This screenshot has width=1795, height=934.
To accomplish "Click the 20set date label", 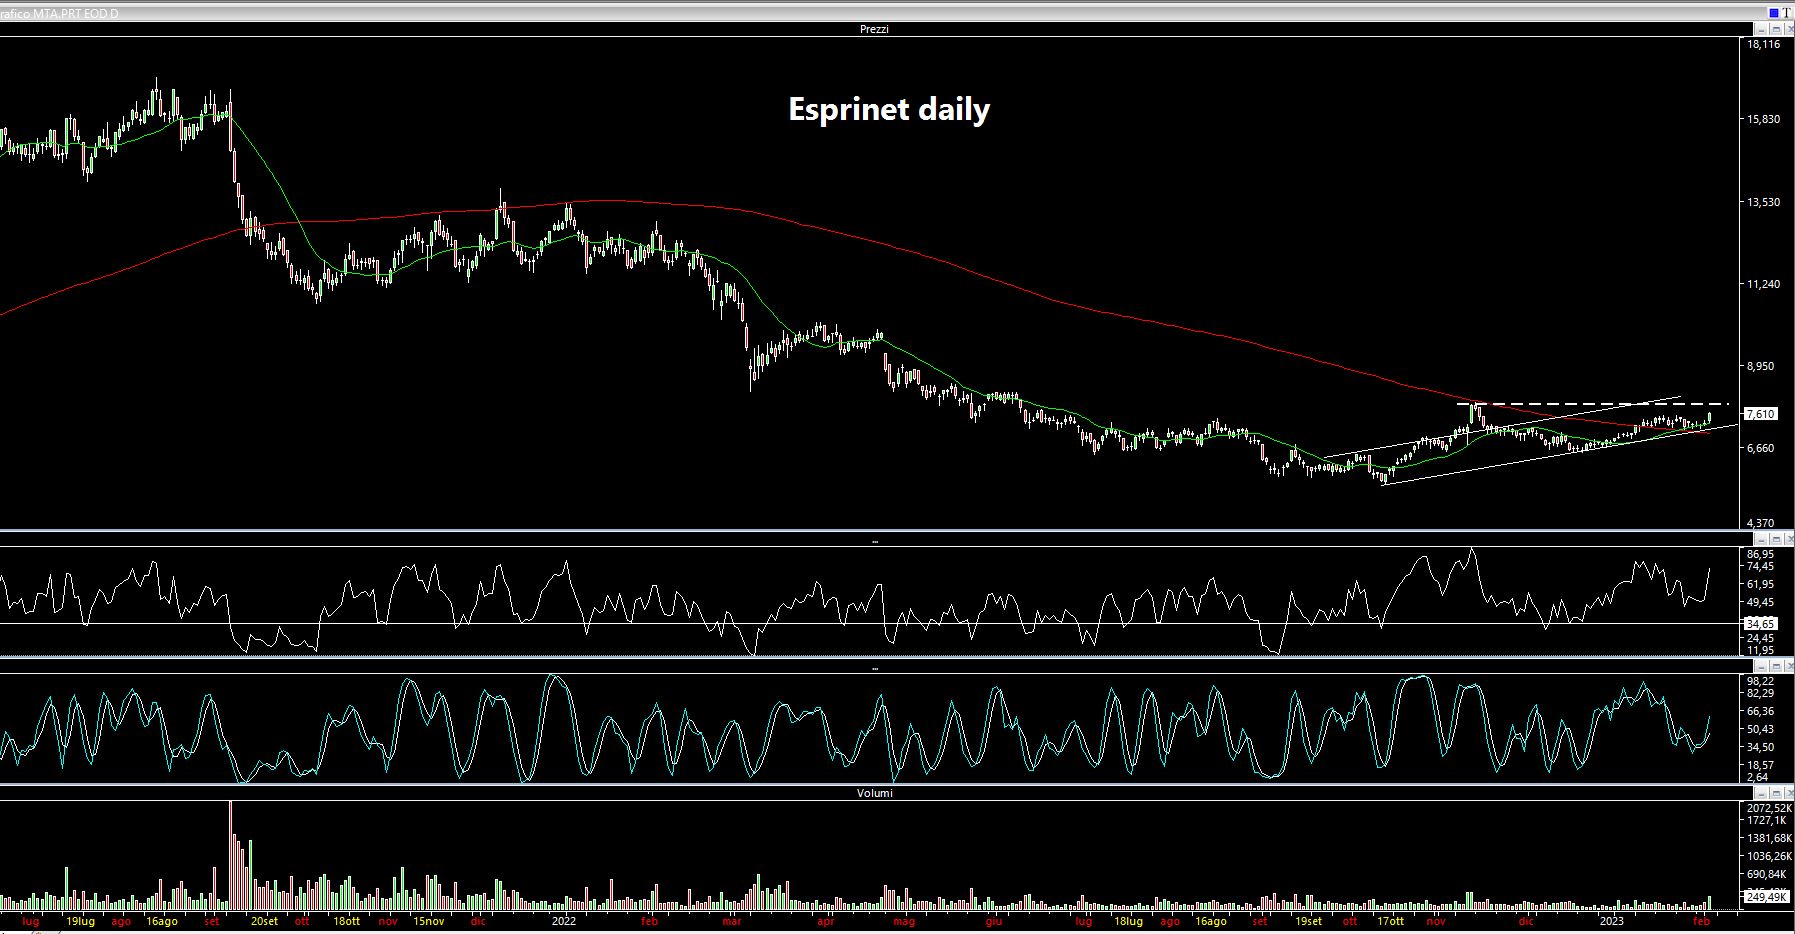I will (x=264, y=921).
